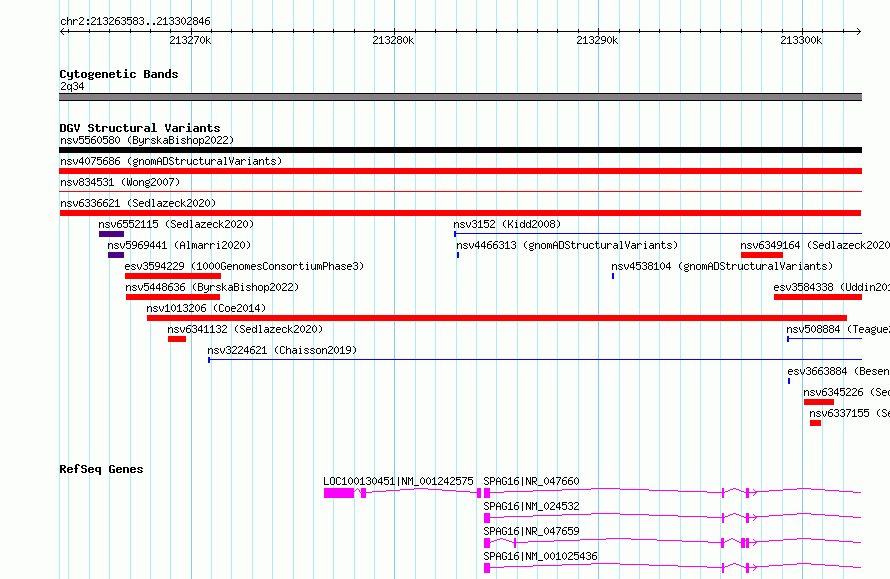This screenshot has height=579, width=890.
Task: Click the red nsv6349164 variant bar
Action: click(762, 255)
